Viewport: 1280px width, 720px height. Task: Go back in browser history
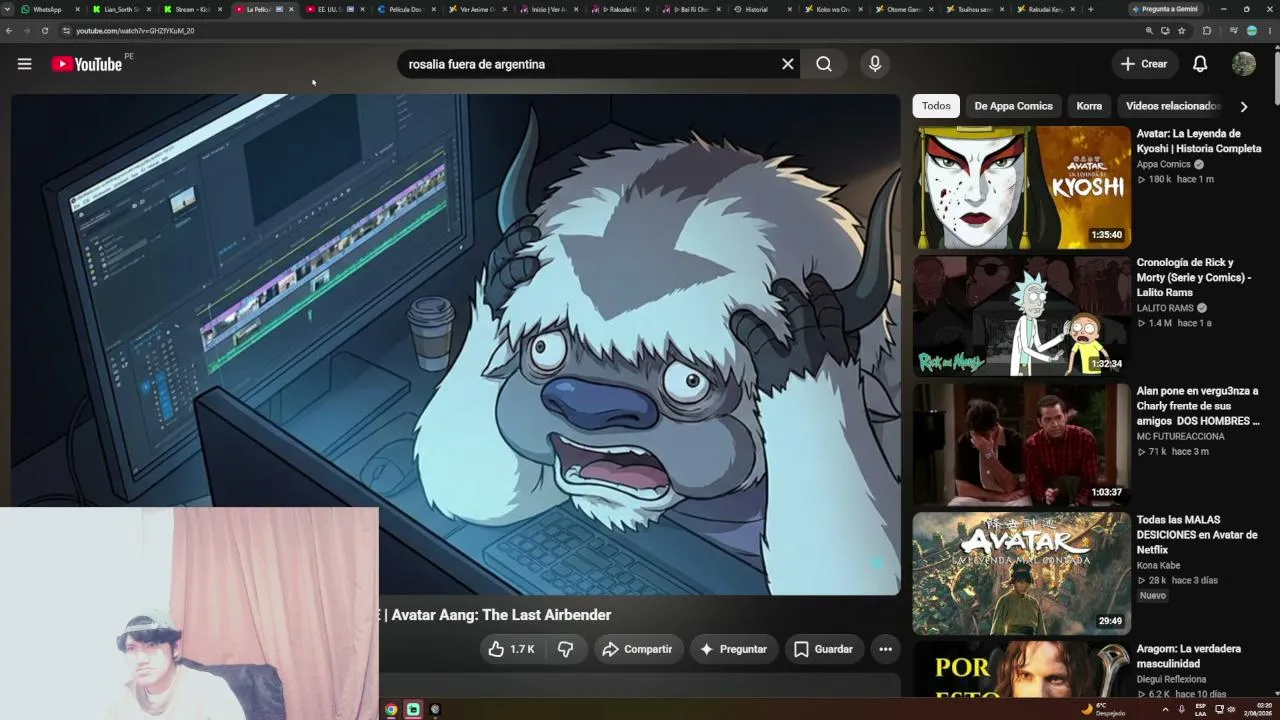[9, 31]
